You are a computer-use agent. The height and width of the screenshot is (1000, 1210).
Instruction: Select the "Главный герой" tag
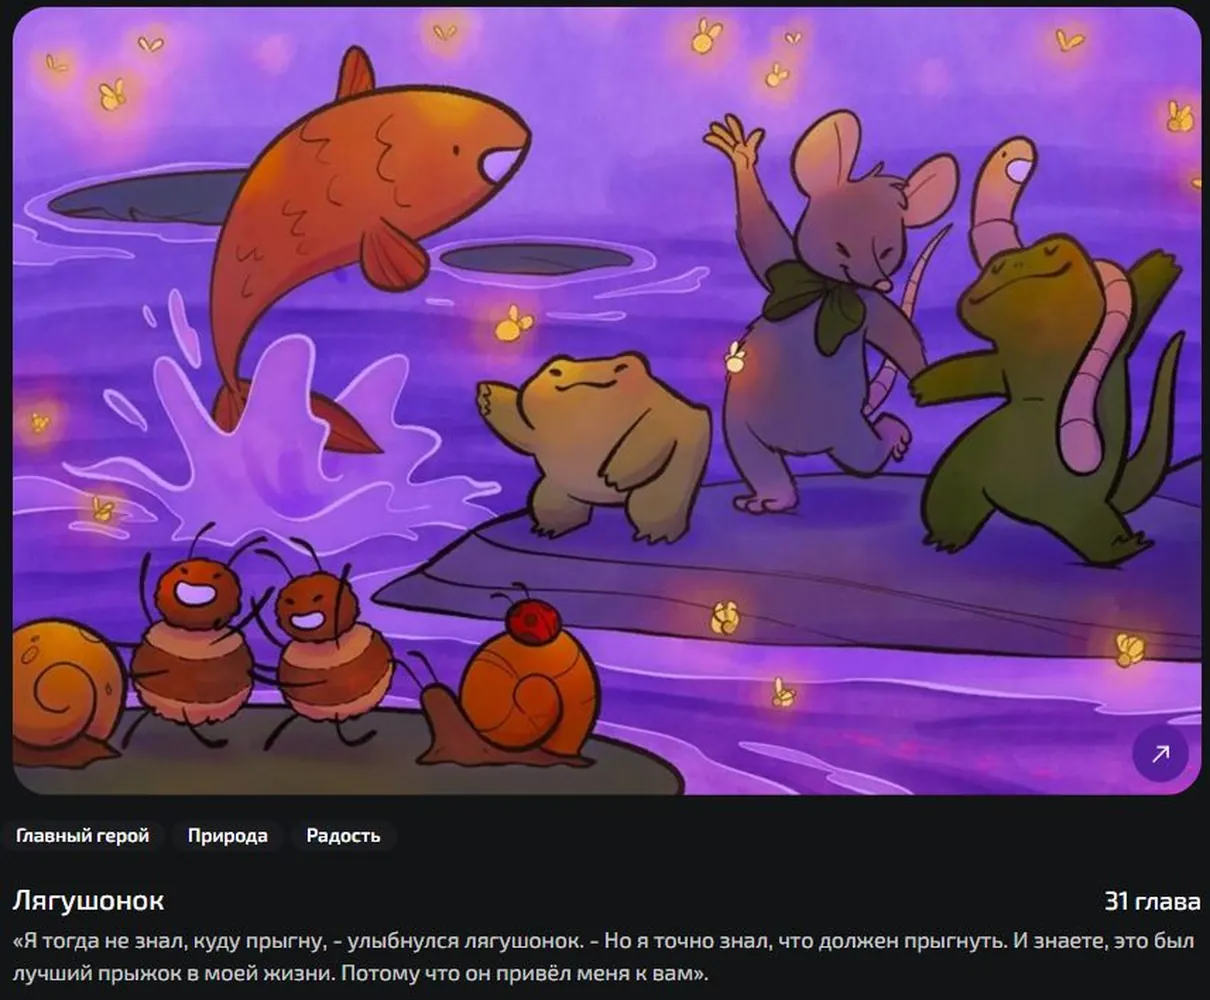tap(83, 836)
